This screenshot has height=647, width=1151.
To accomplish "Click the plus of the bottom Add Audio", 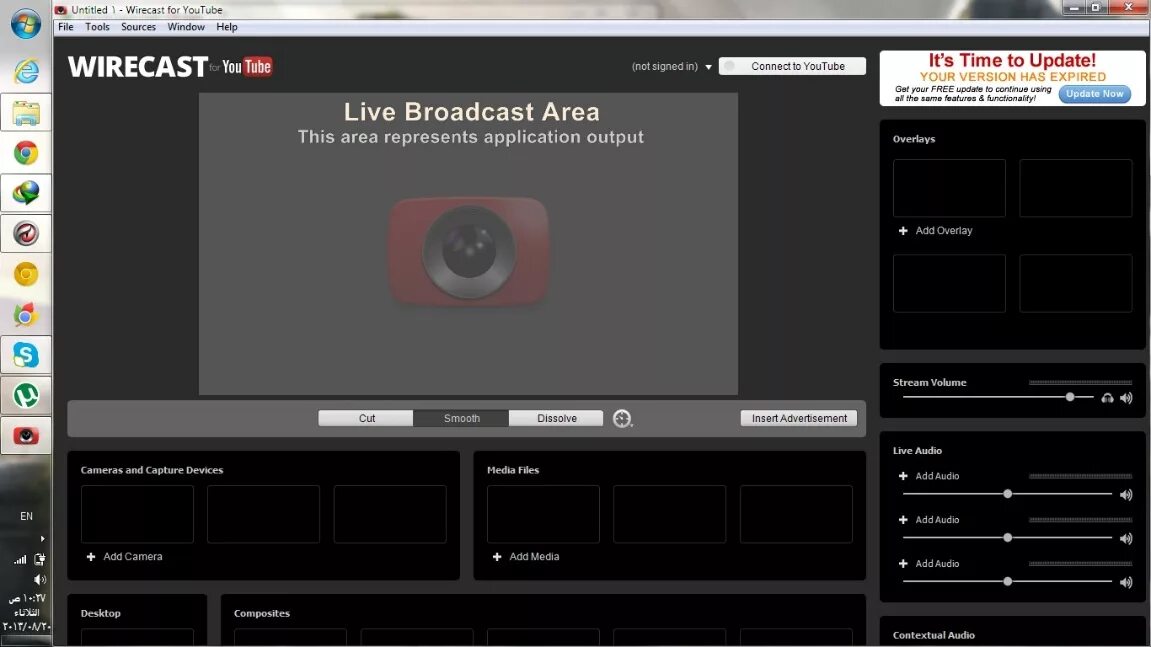I will pyautogui.click(x=903, y=564).
